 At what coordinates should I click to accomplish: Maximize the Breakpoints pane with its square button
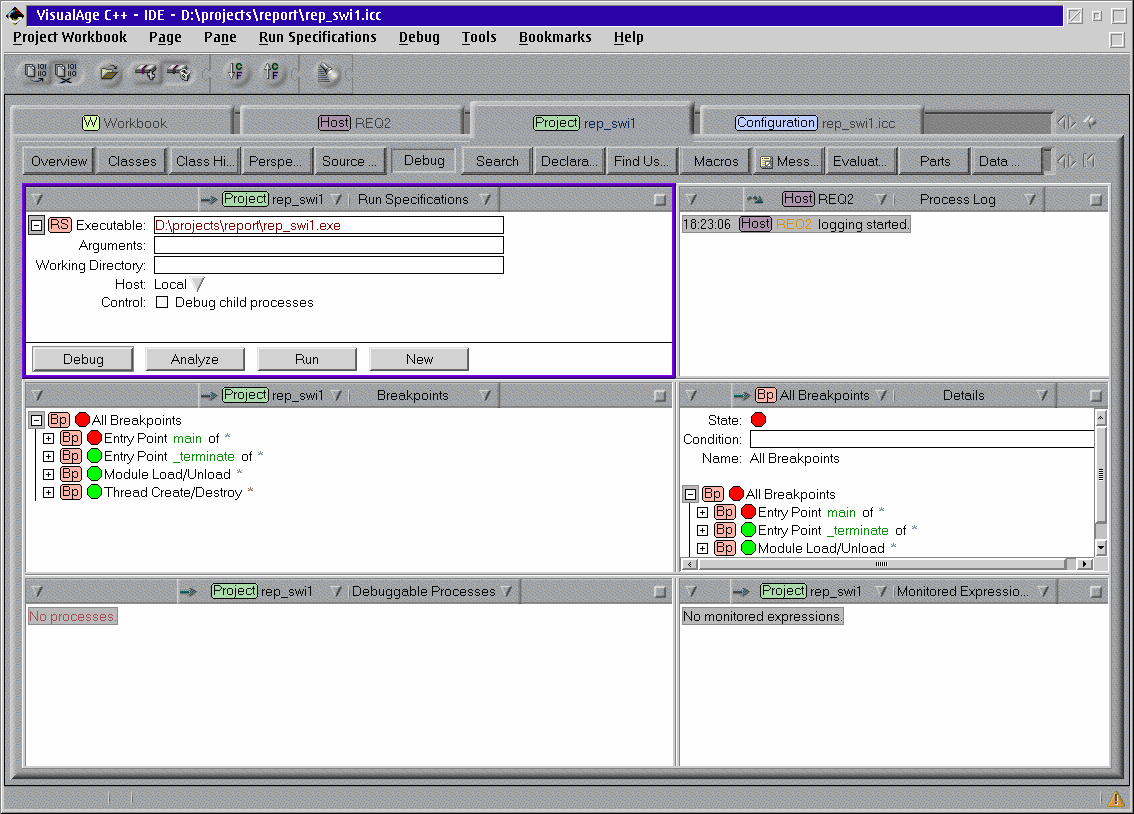tap(660, 395)
